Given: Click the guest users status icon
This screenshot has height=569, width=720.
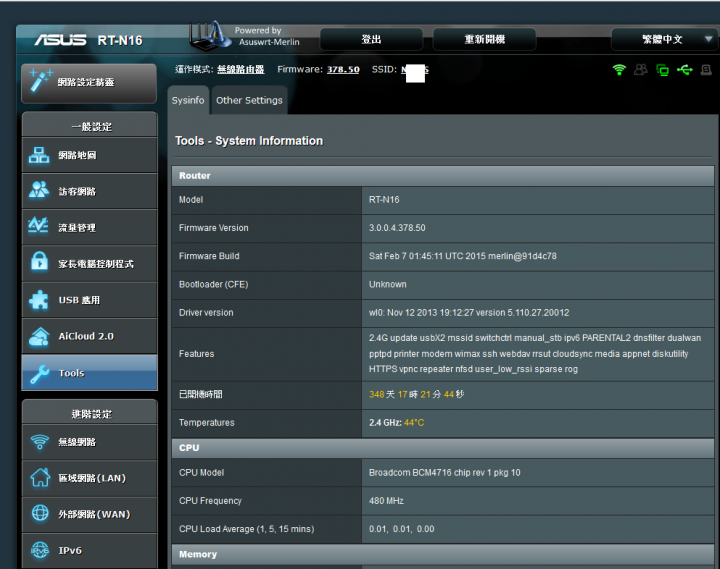Looking at the screenshot, I should [641, 70].
